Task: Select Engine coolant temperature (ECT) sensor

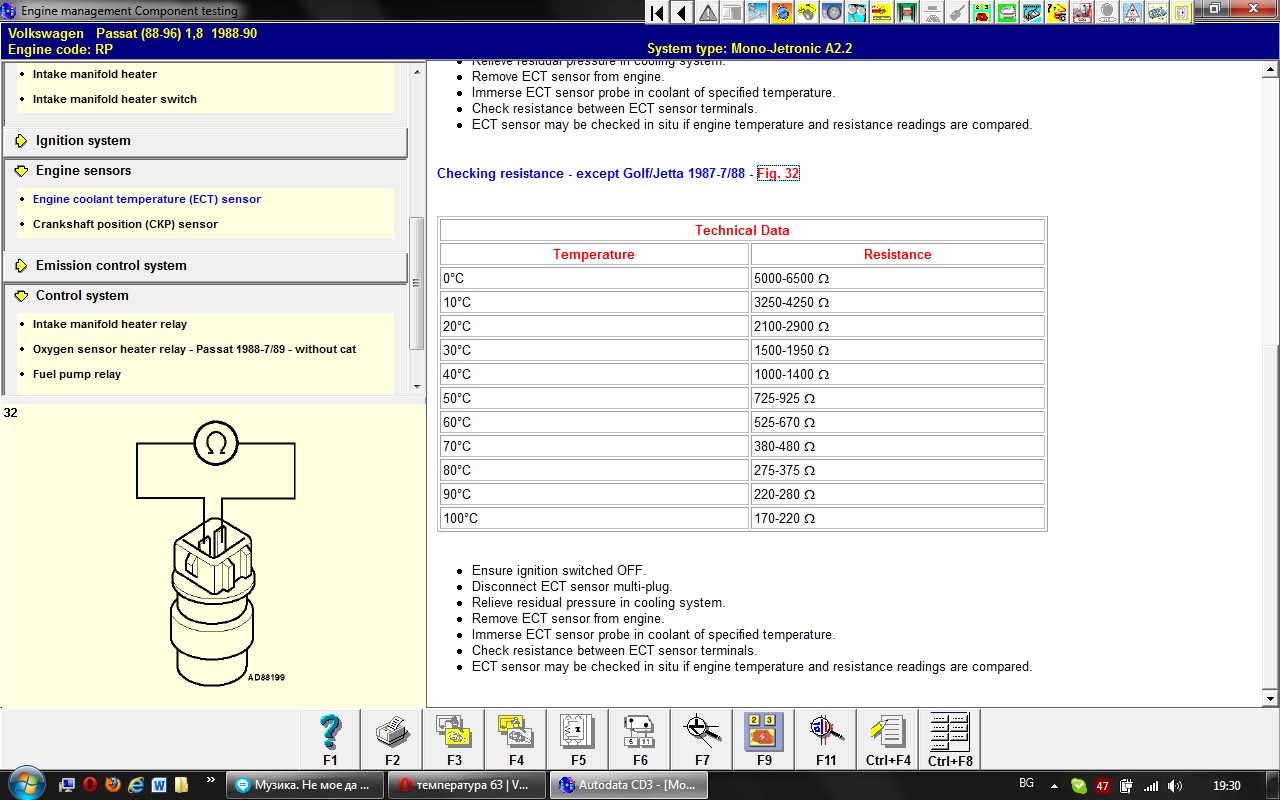Action: tap(147, 199)
